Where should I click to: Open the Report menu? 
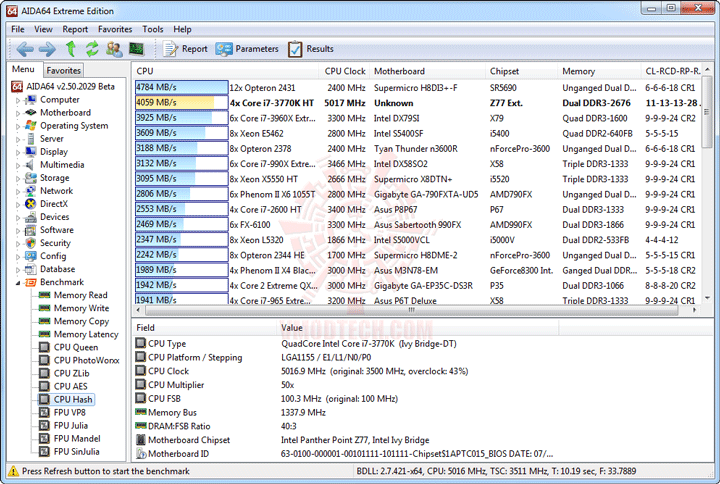(x=75, y=29)
